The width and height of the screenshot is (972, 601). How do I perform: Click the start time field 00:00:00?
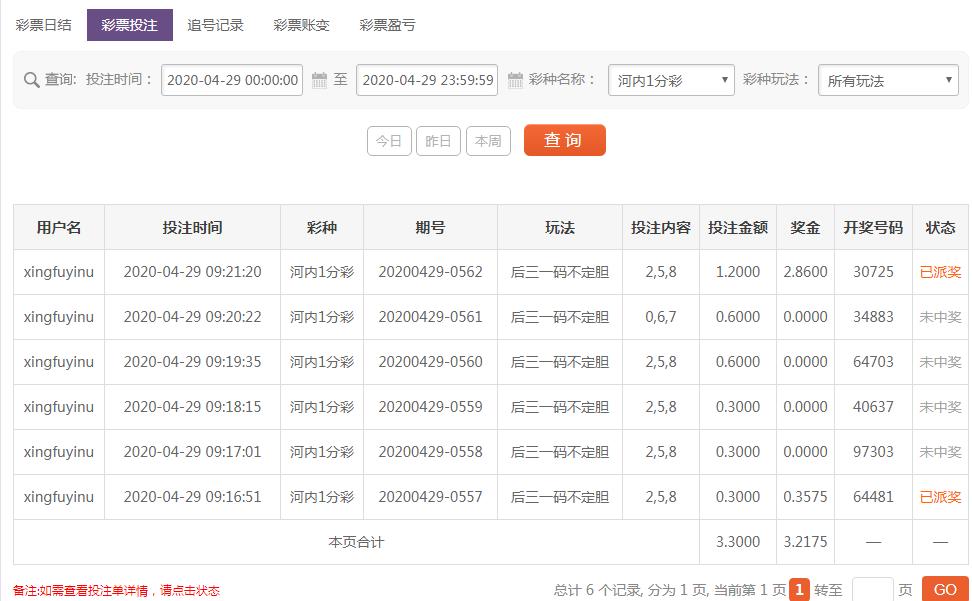[x=232, y=80]
